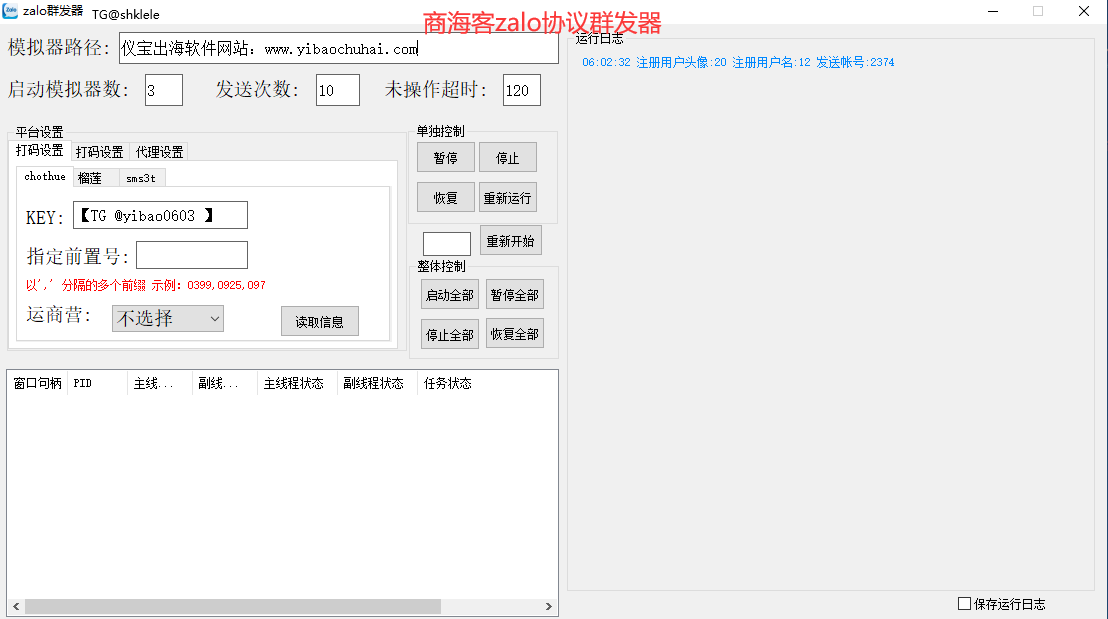Pause everything with 暂停全部

(x=514, y=295)
